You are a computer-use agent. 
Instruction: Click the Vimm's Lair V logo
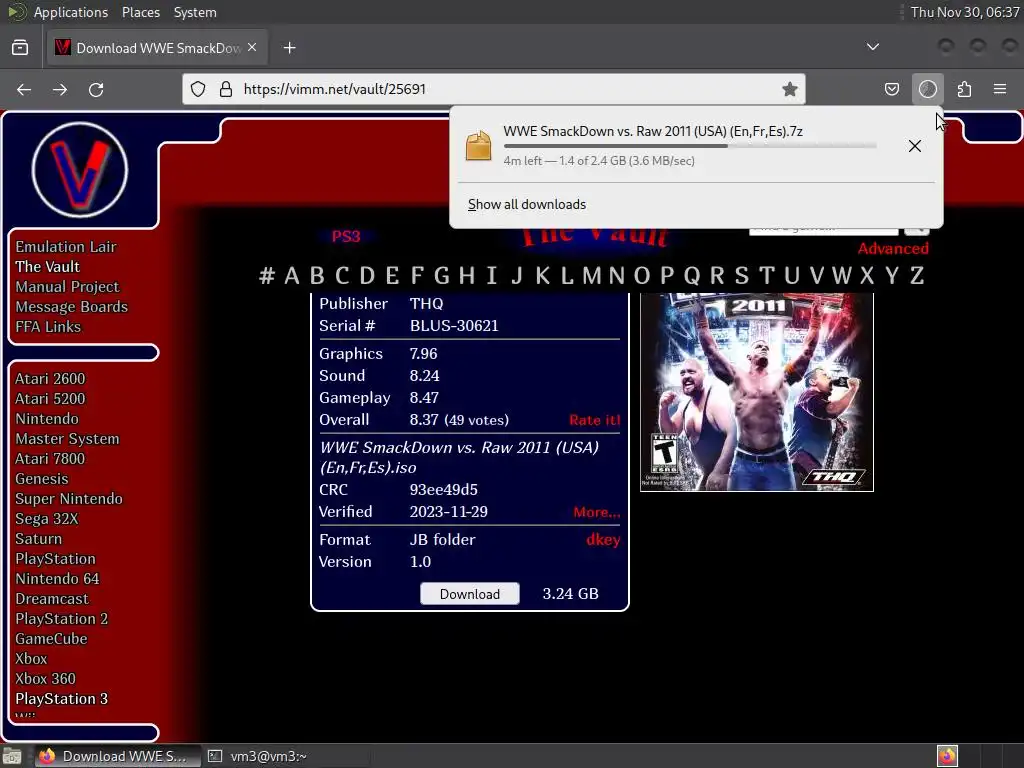coord(80,170)
